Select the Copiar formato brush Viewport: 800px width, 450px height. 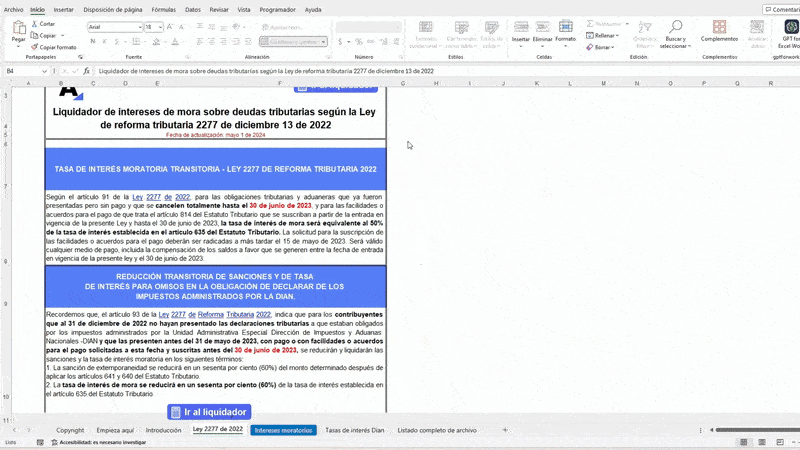point(35,47)
